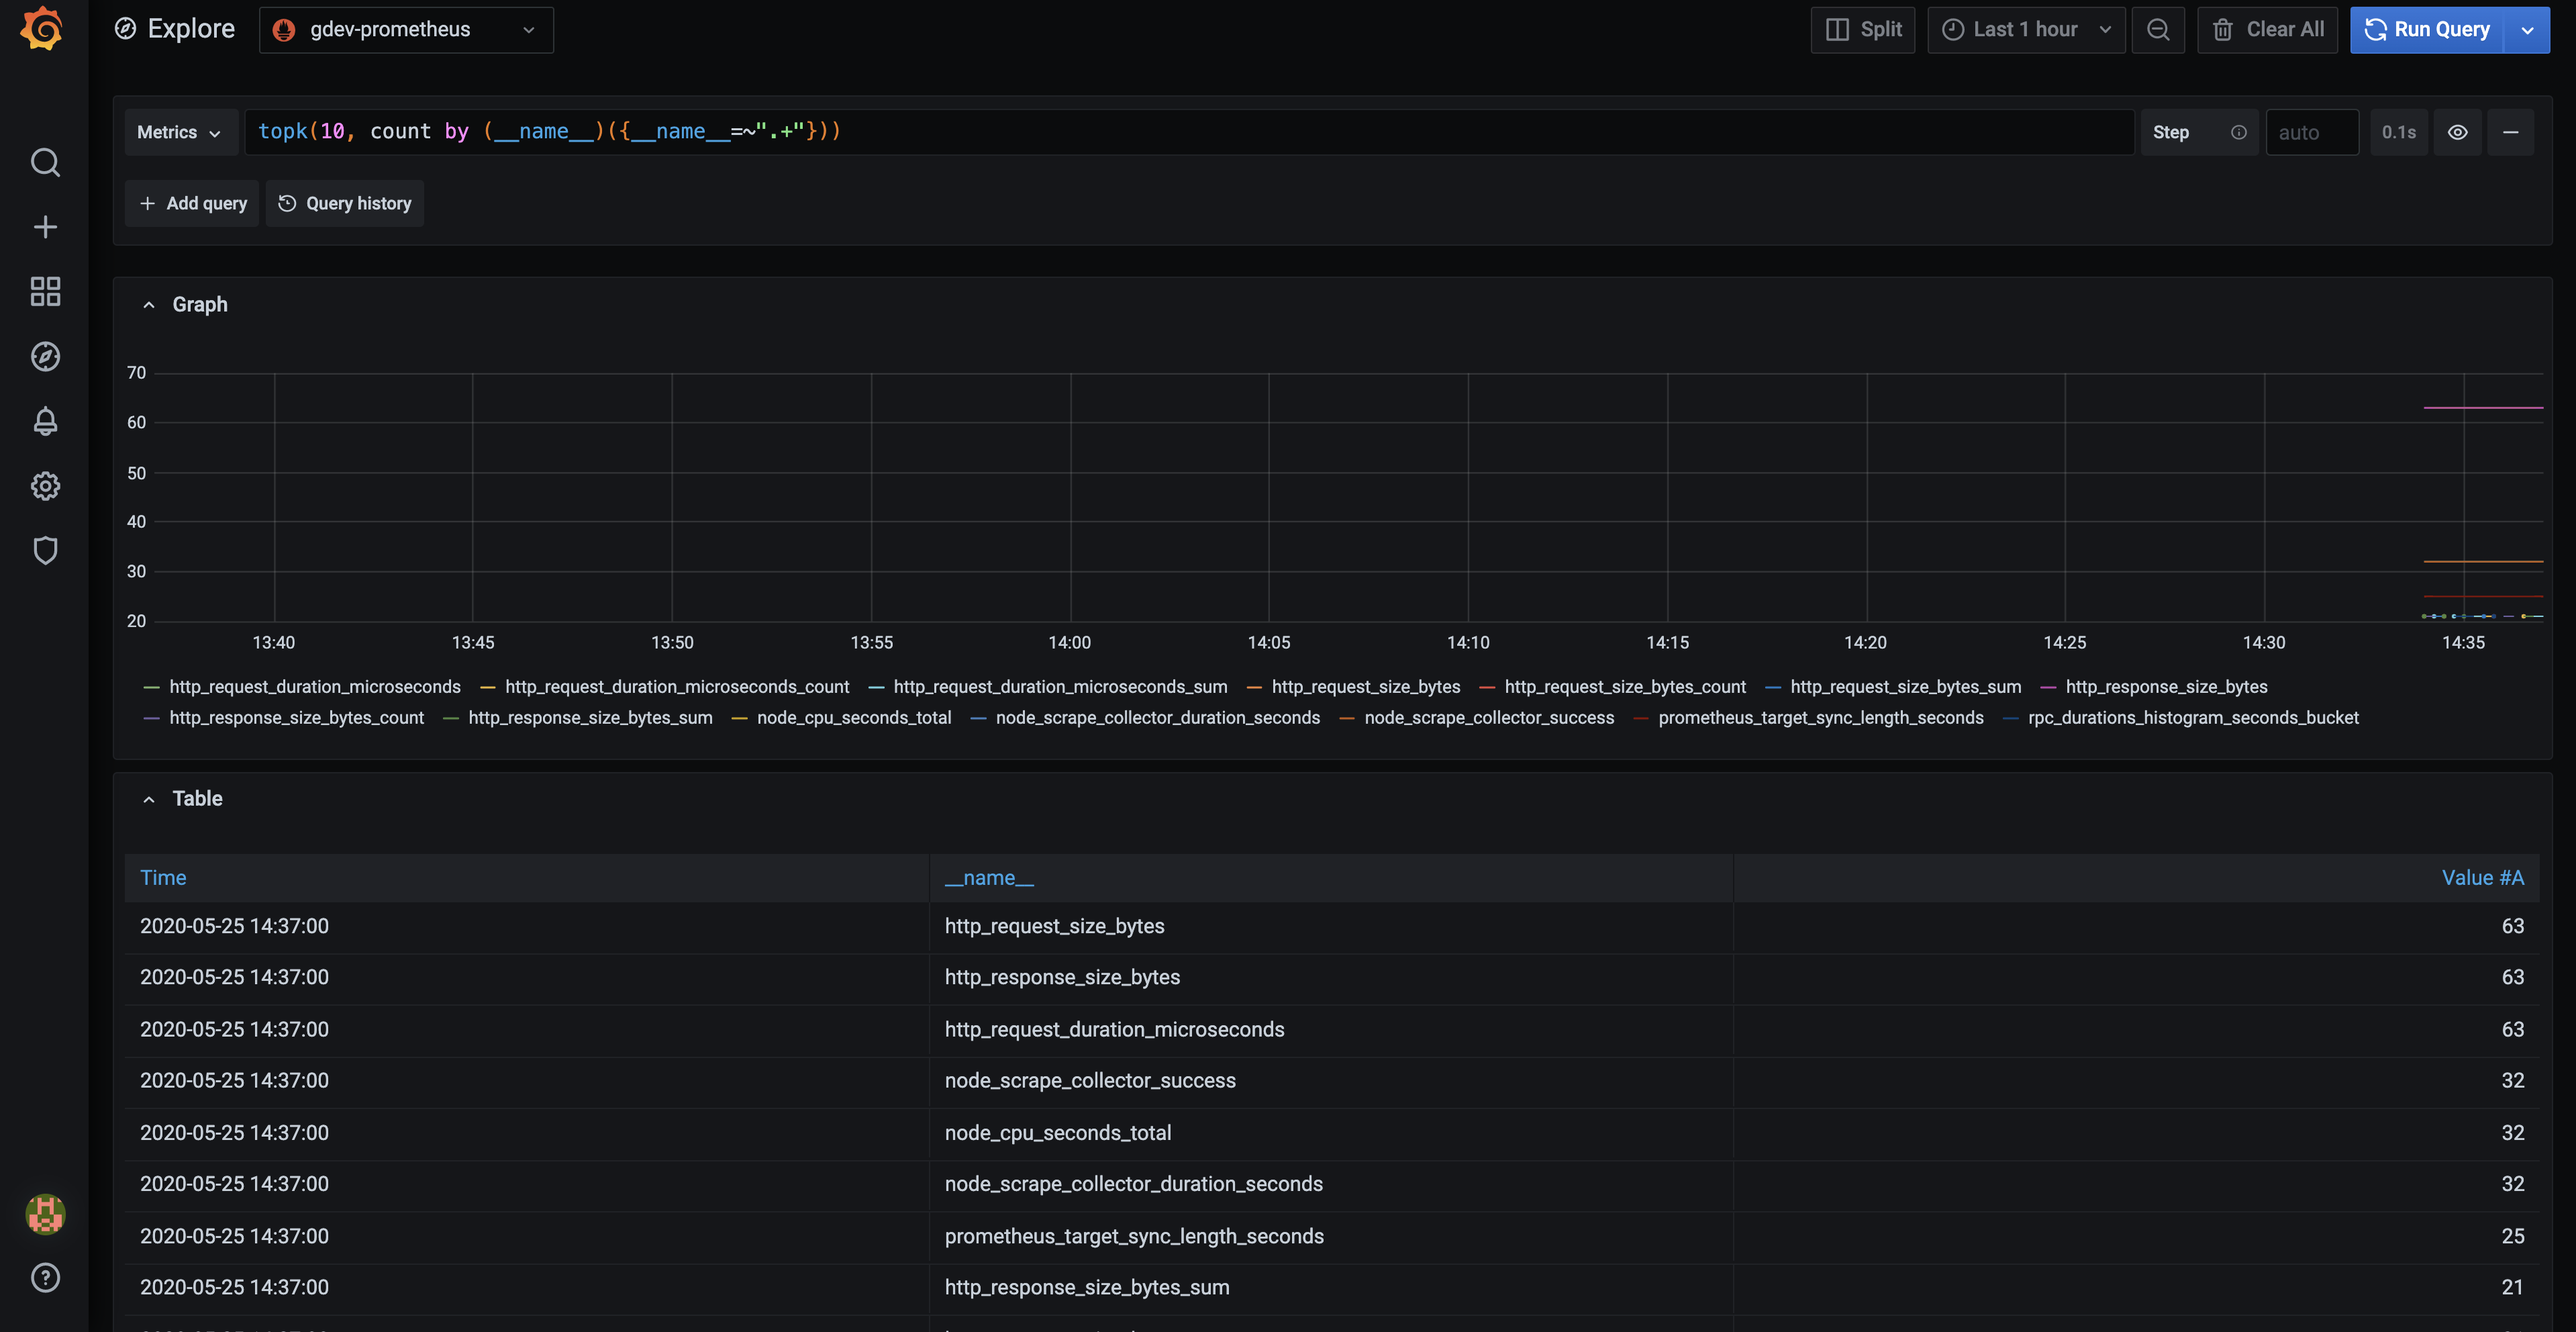The height and width of the screenshot is (1332, 2576).
Task: Open the Metrics query type dropdown
Action: point(180,131)
